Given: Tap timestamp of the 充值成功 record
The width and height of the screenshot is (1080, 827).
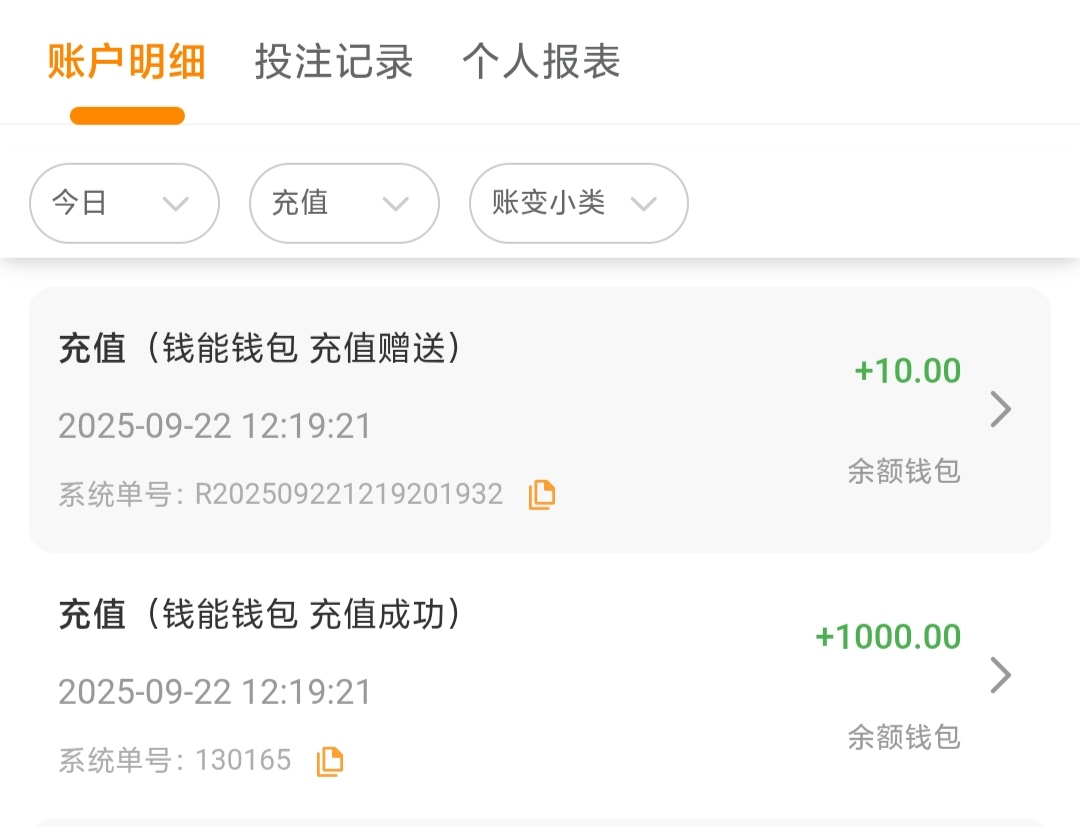Looking at the screenshot, I should coord(215,692).
